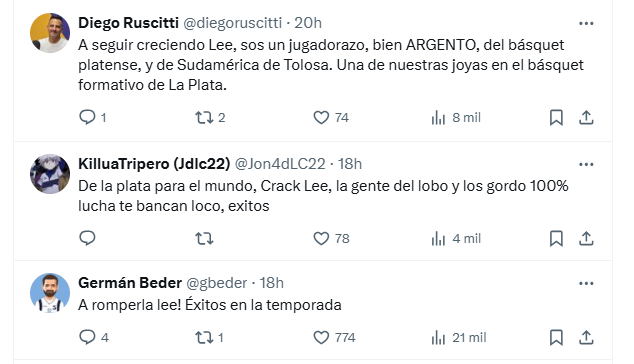Like KilluaTripero's tweet with 78 likes
Viewport: 634px width, 364px height.
(331, 238)
